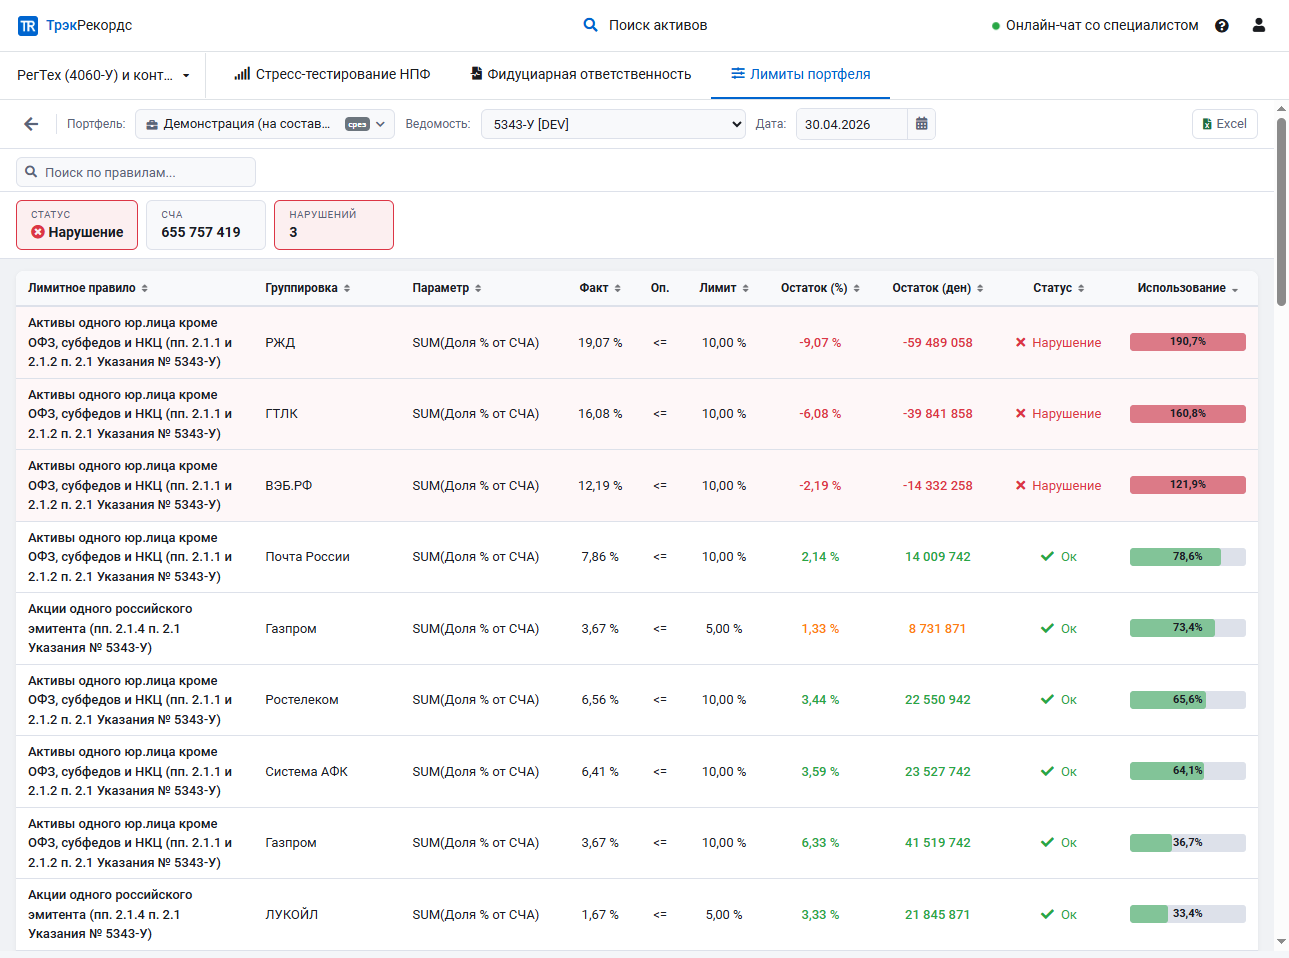Click the violation icon in the Статус card
1289x958 pixels.
(x=38, y=232)
